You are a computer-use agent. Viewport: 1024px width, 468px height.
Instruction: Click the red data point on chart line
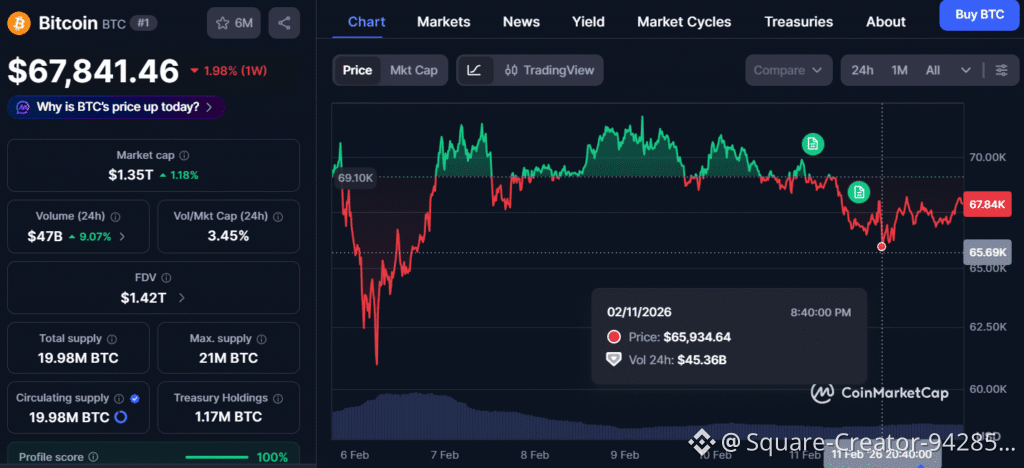point(882,247)
